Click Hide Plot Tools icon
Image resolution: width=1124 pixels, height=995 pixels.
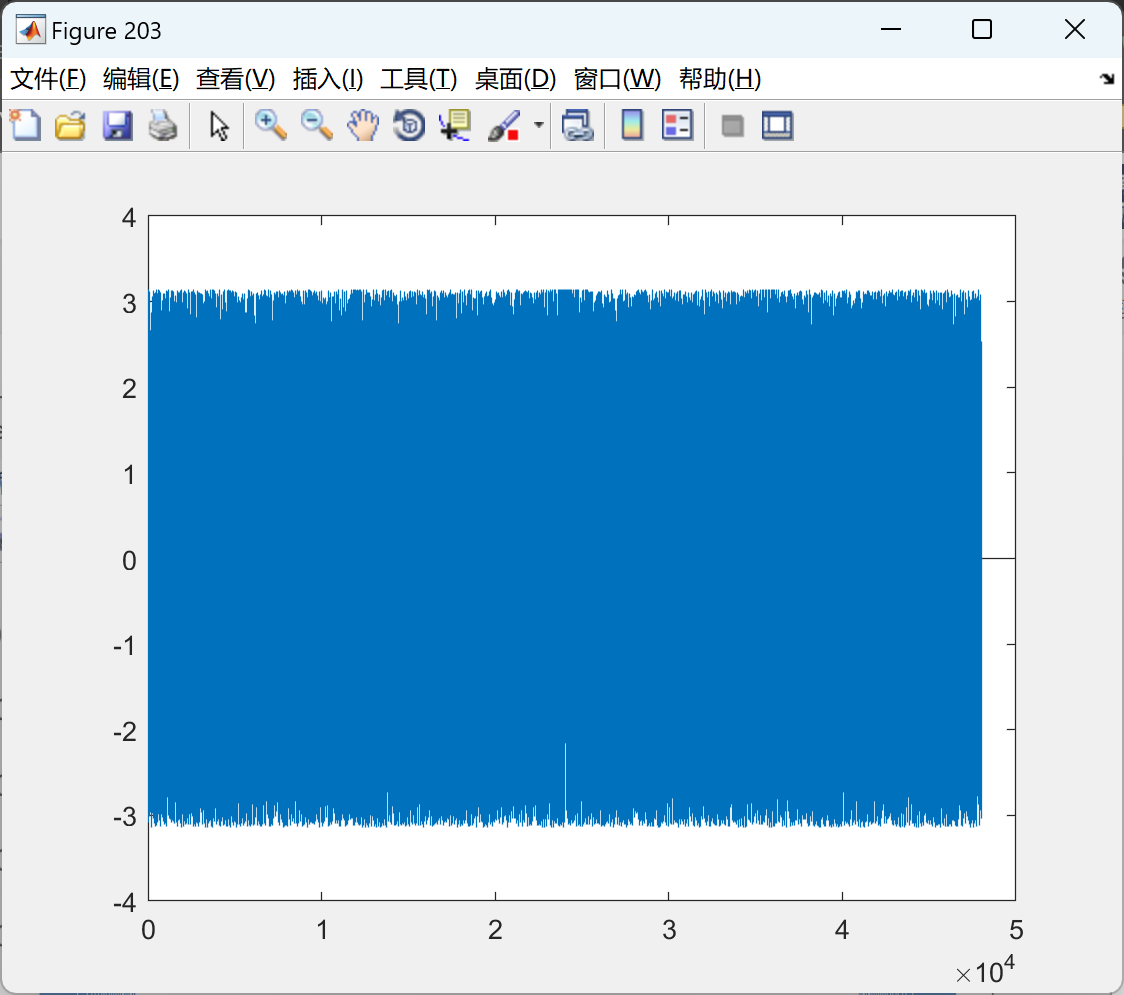(x=732, y=125)
